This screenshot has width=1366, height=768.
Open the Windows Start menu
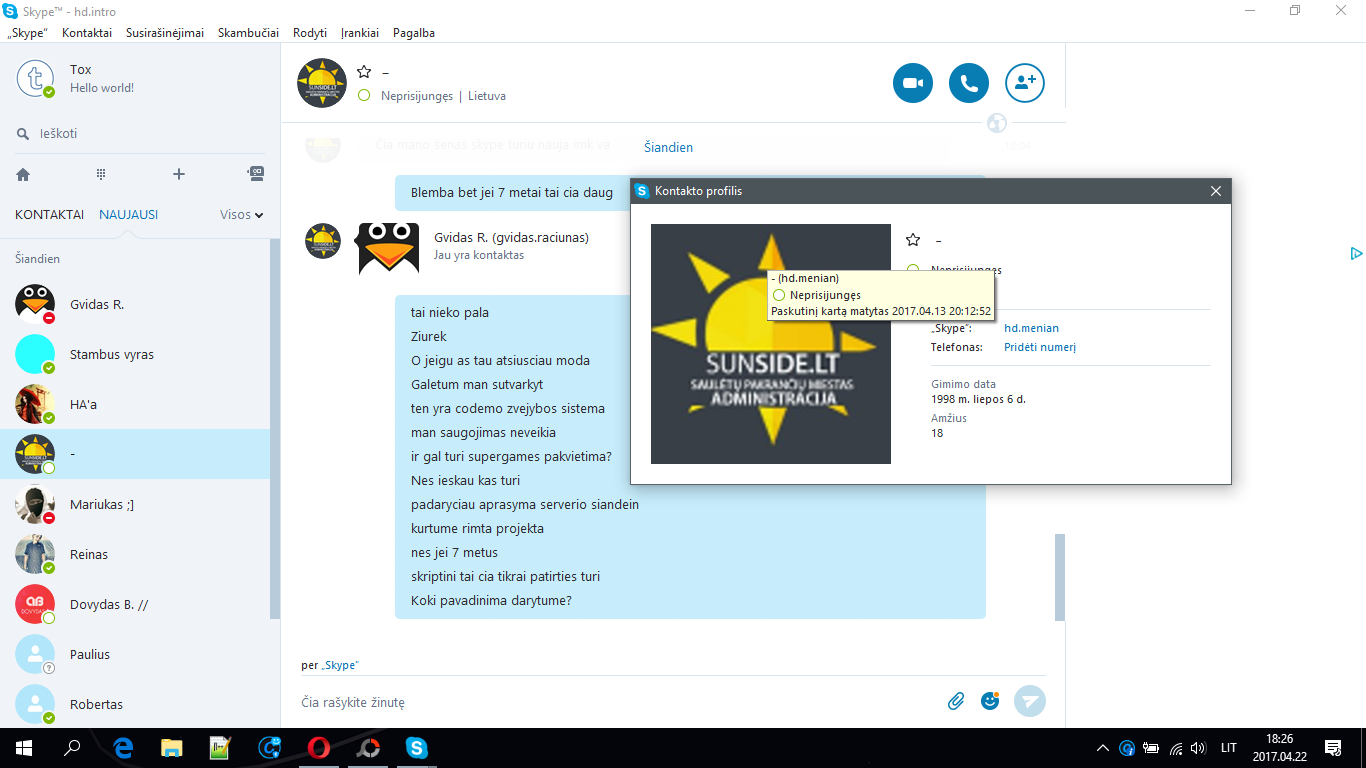pyautogui.click(x=23, y=748)
